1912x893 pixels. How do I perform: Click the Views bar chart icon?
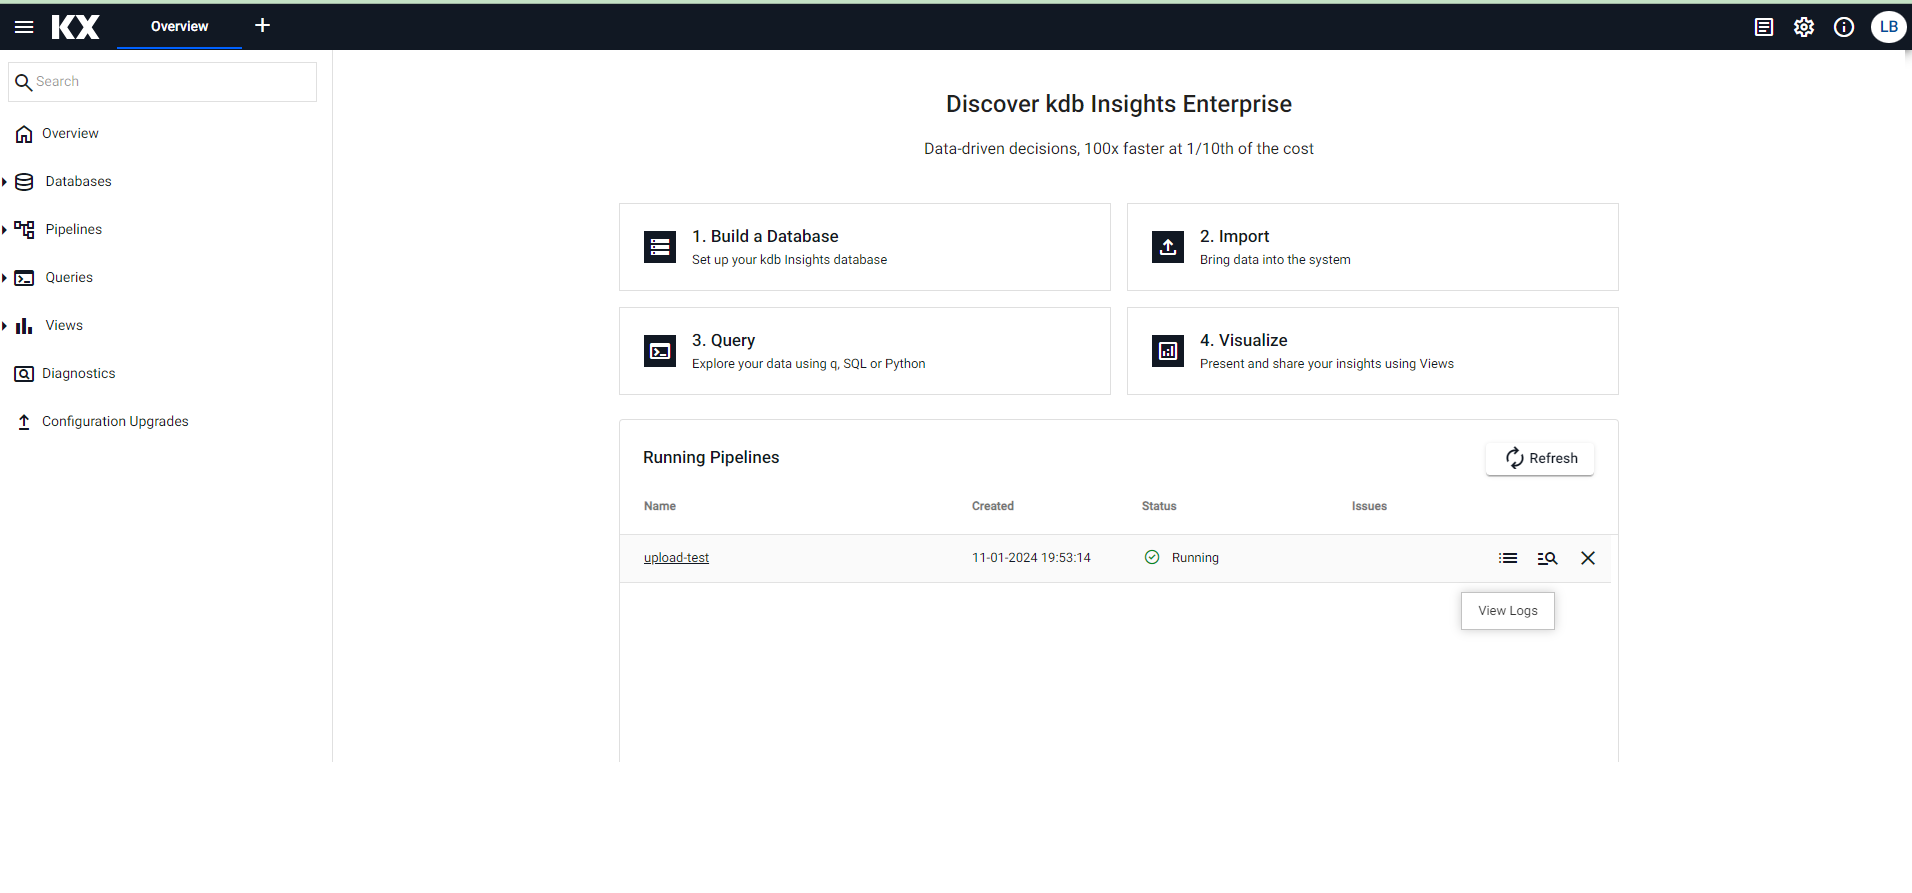(x=24, y=326)
